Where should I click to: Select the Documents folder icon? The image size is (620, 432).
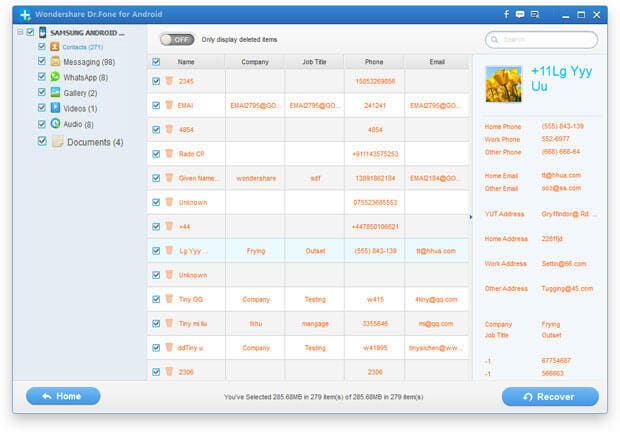click(57, 141)
